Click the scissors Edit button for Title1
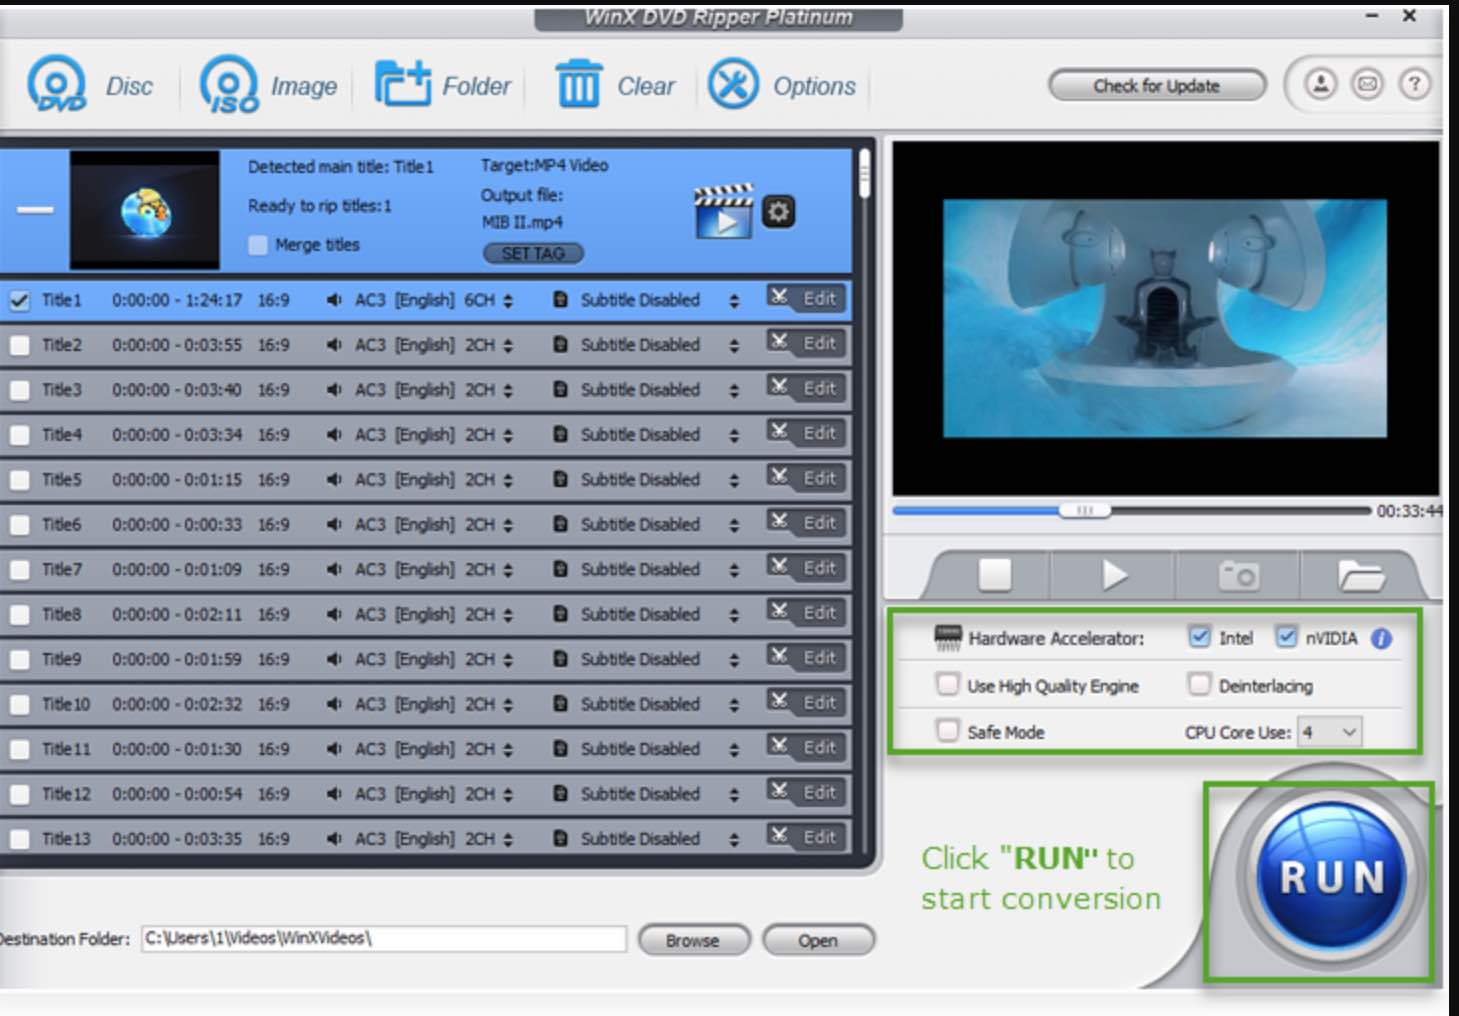The image size is (1459, 1016). coord(806,298)
